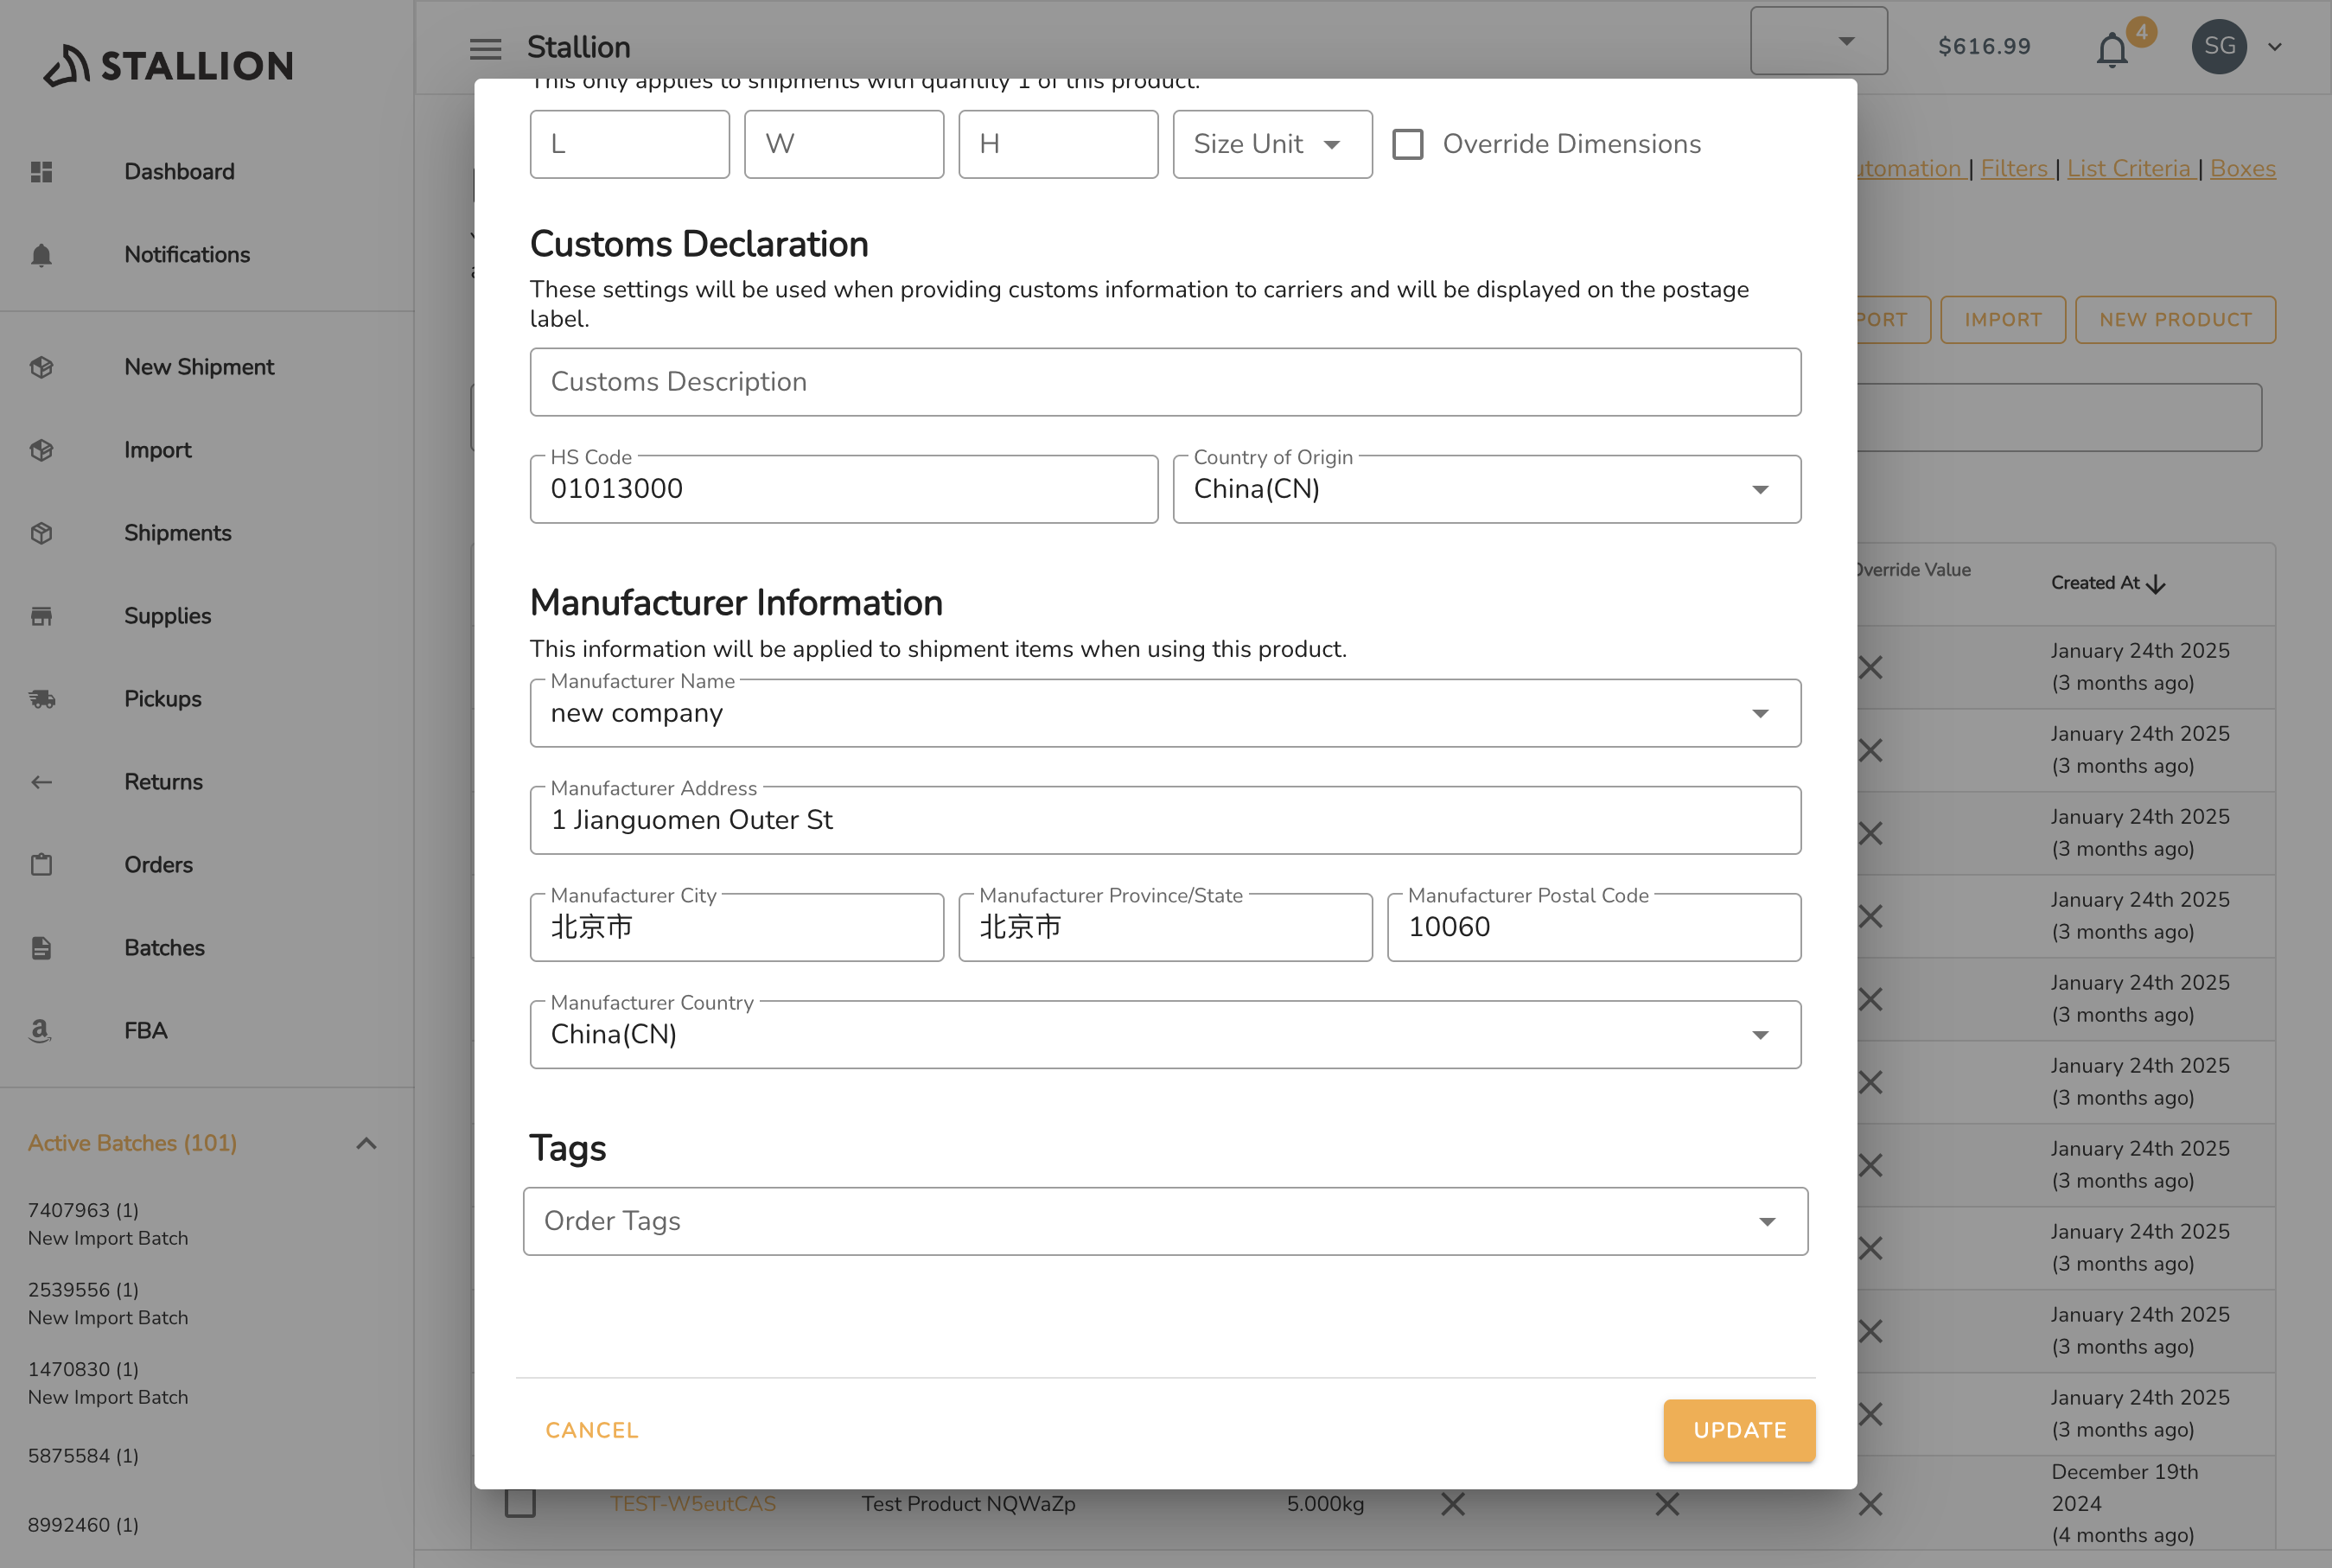Click the Stallion logo
Image resolution: width=2332 pixels, height=1568 pixels.
(x=168, y=65)
